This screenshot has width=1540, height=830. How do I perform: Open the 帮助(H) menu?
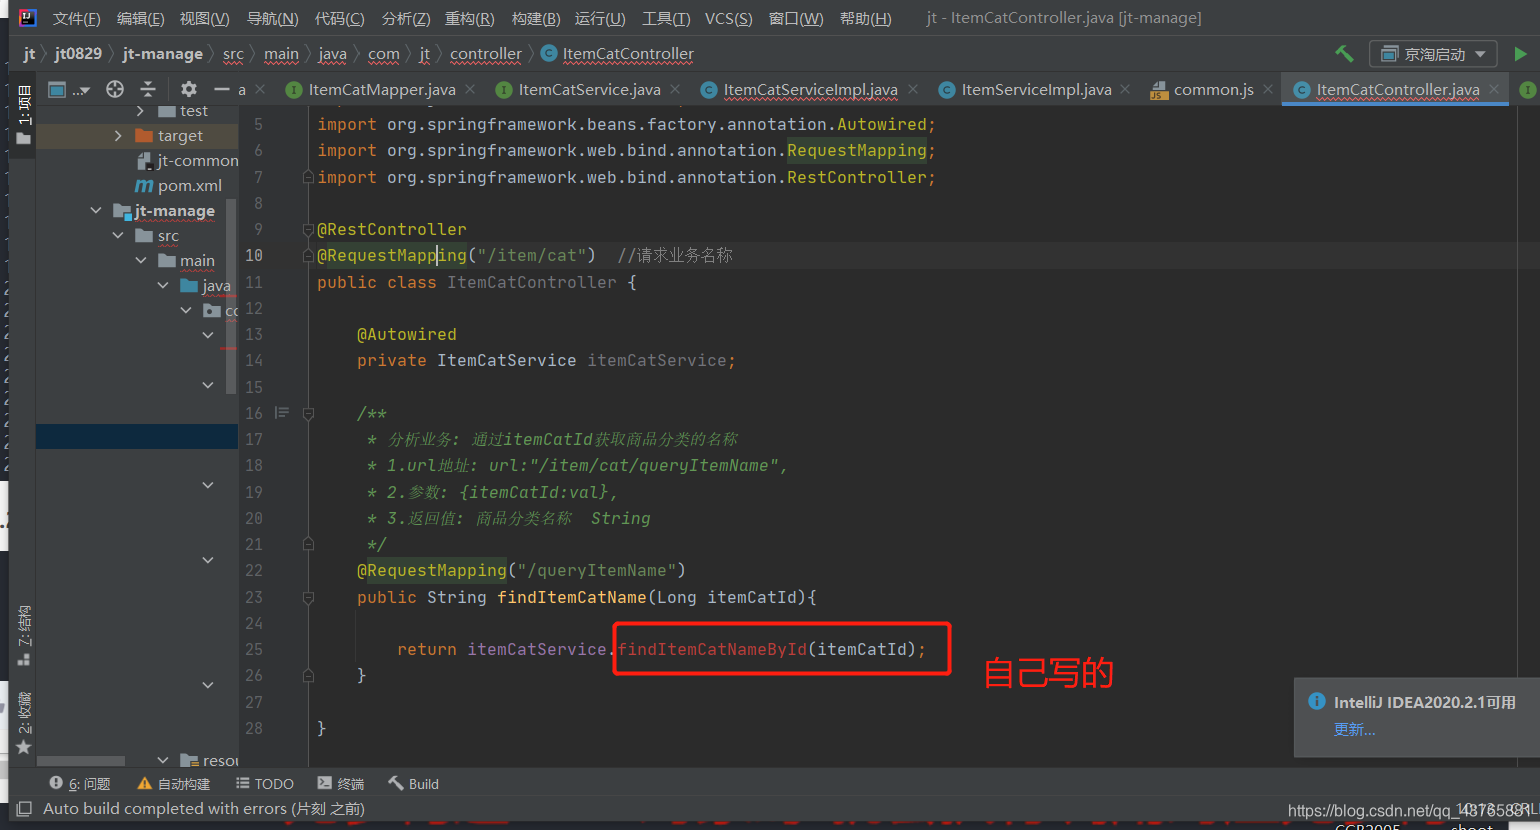coord(865,19)
